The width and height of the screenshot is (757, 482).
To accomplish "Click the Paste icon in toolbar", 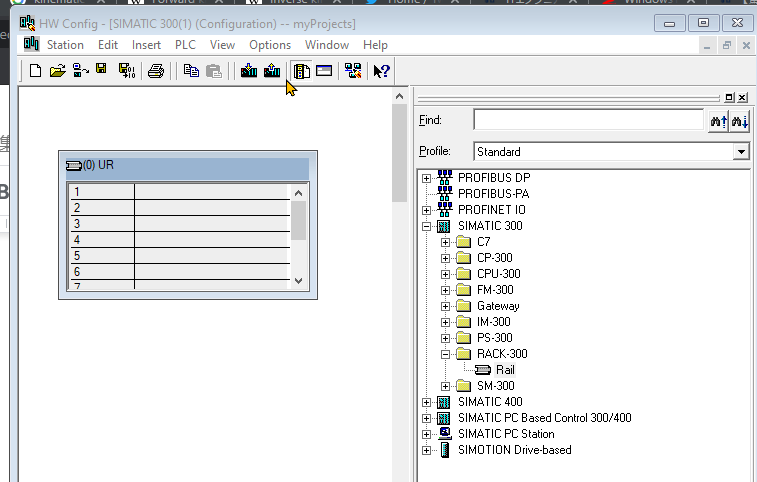I will coord(213,71).
